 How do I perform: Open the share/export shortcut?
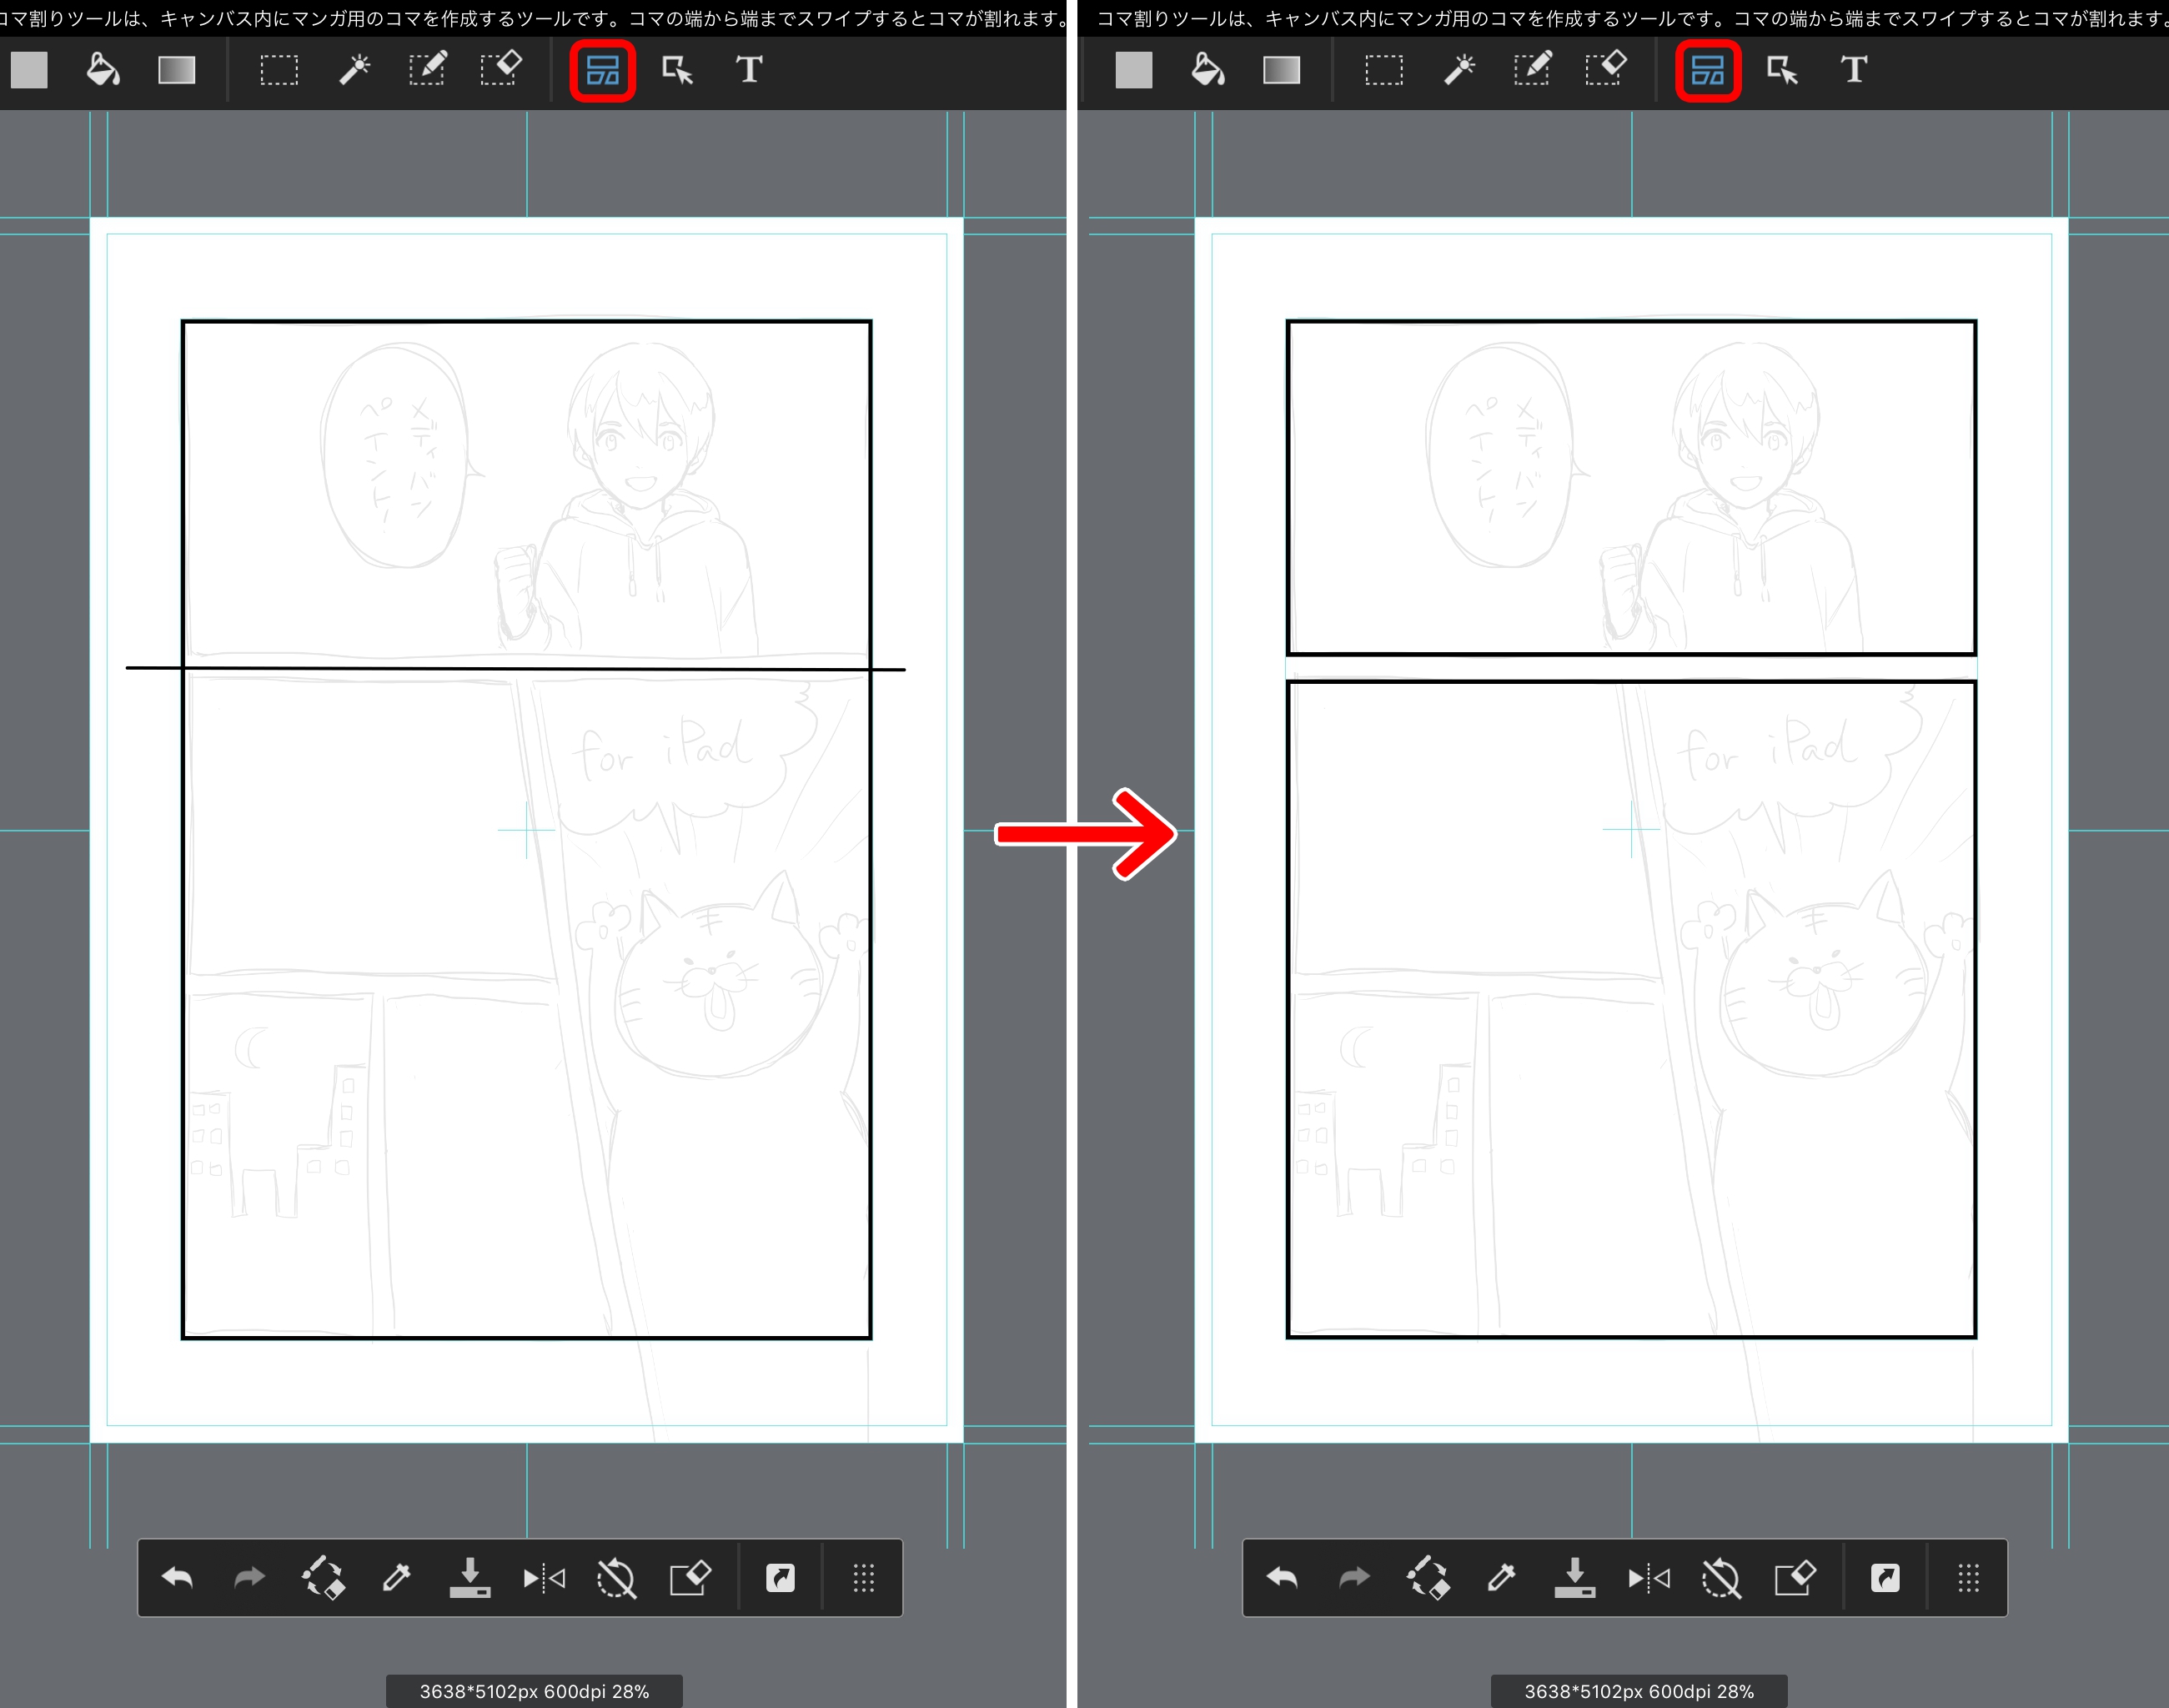tap(782, 1578)
